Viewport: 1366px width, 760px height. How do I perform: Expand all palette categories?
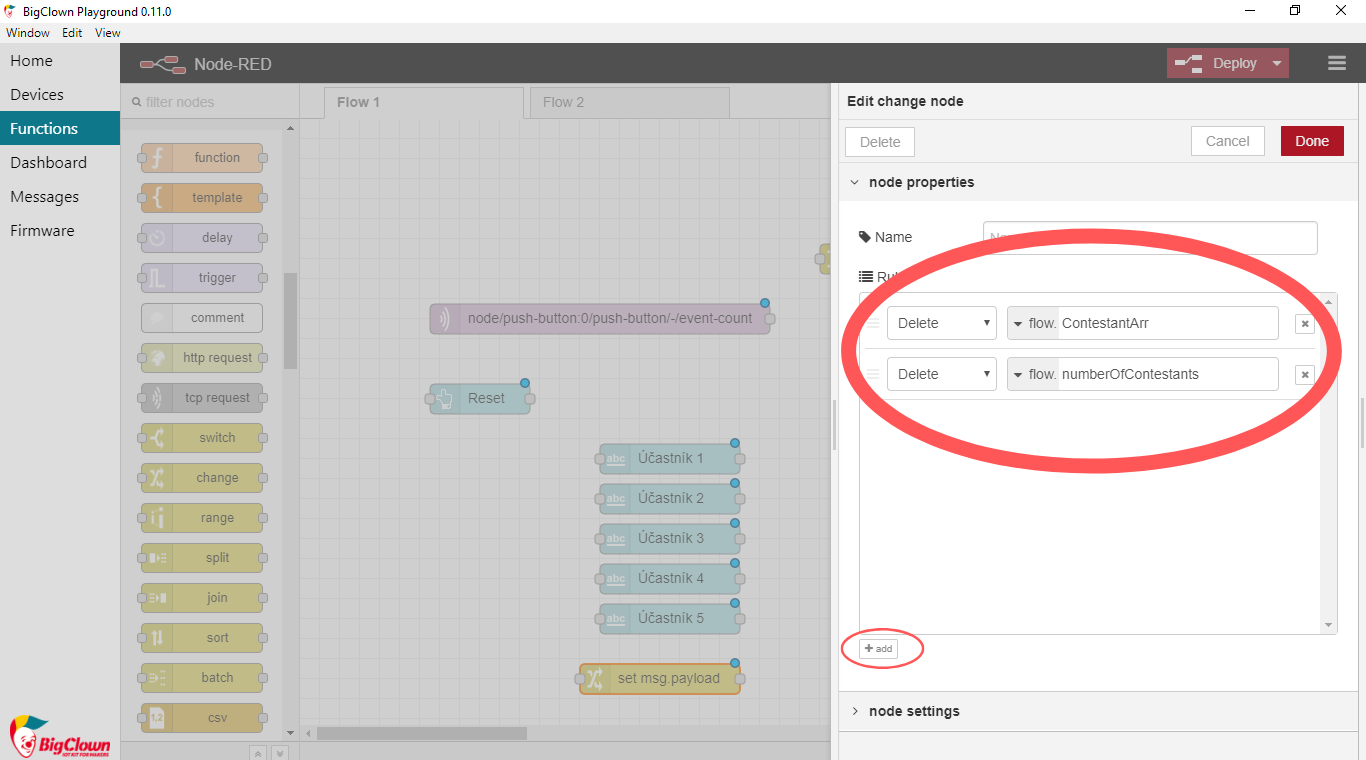point(280,753)
